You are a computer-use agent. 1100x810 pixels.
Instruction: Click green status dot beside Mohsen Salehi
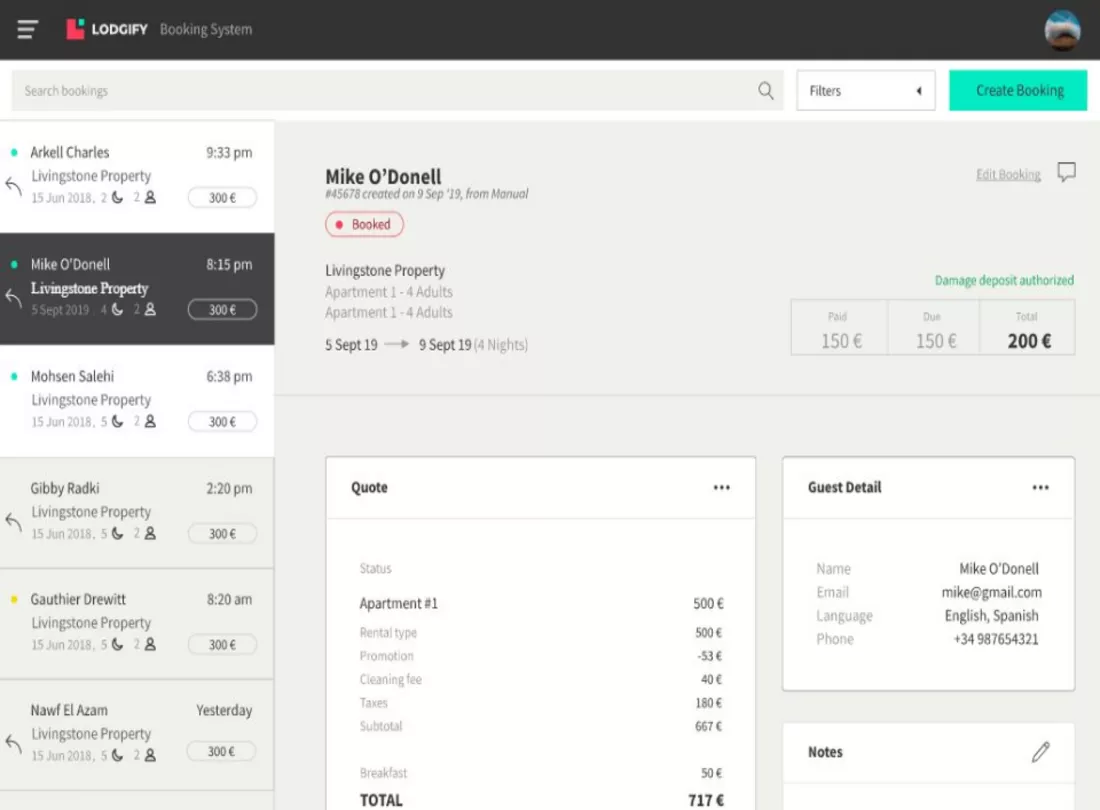(x=14, y=377)
